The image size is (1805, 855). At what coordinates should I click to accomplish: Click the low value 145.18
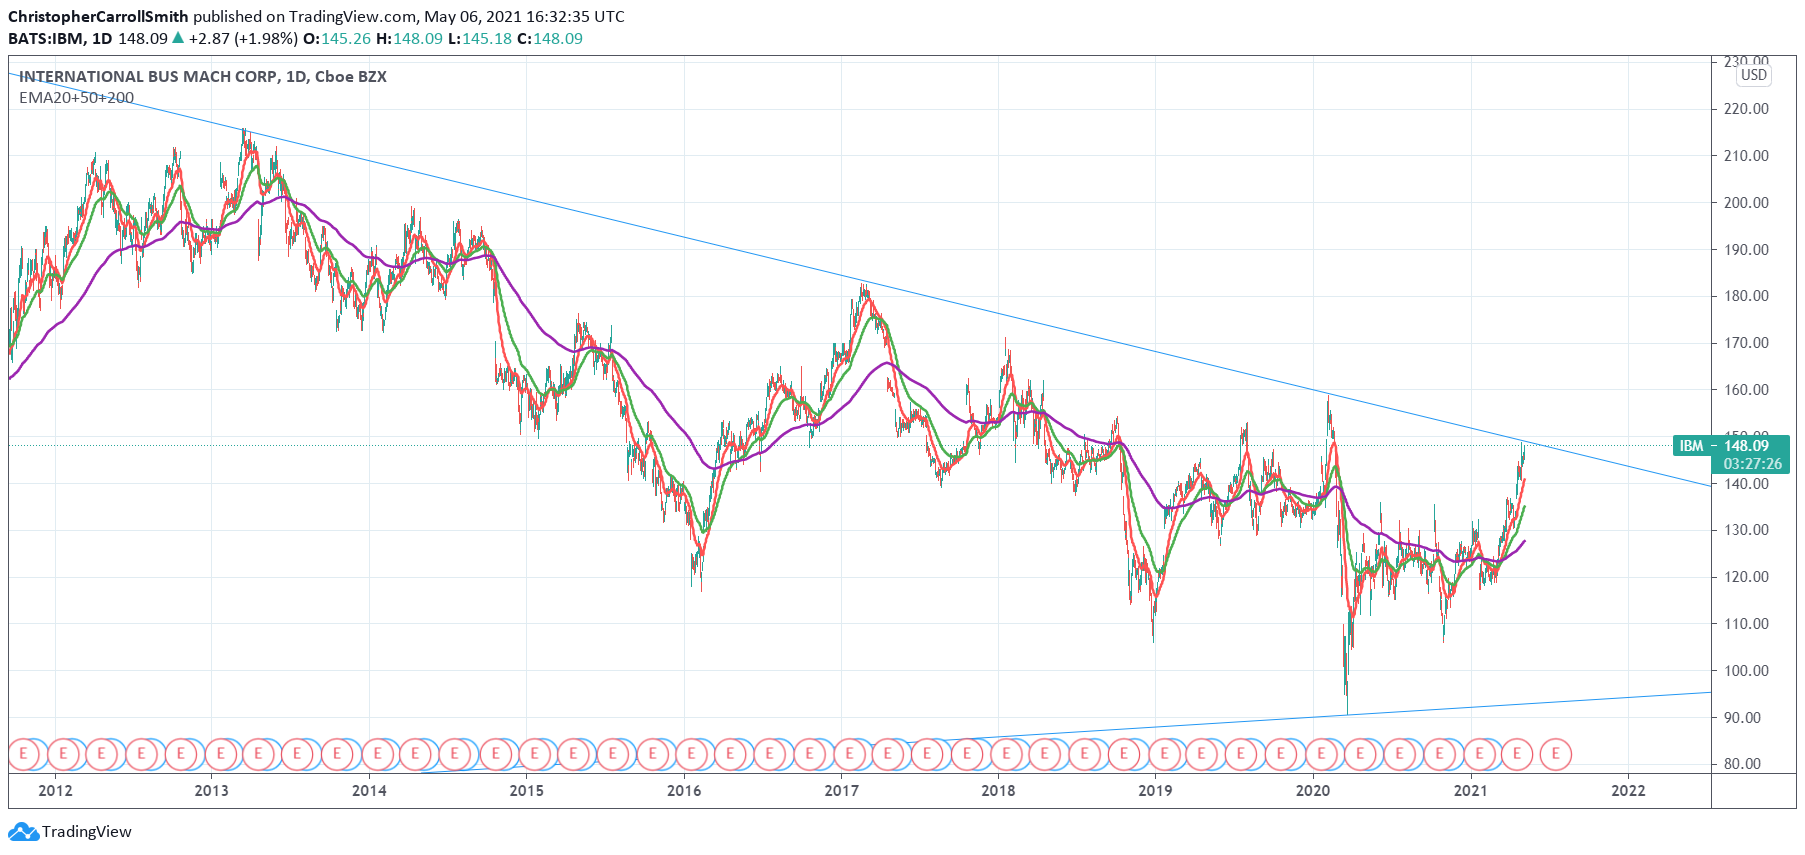click(487, 38)
